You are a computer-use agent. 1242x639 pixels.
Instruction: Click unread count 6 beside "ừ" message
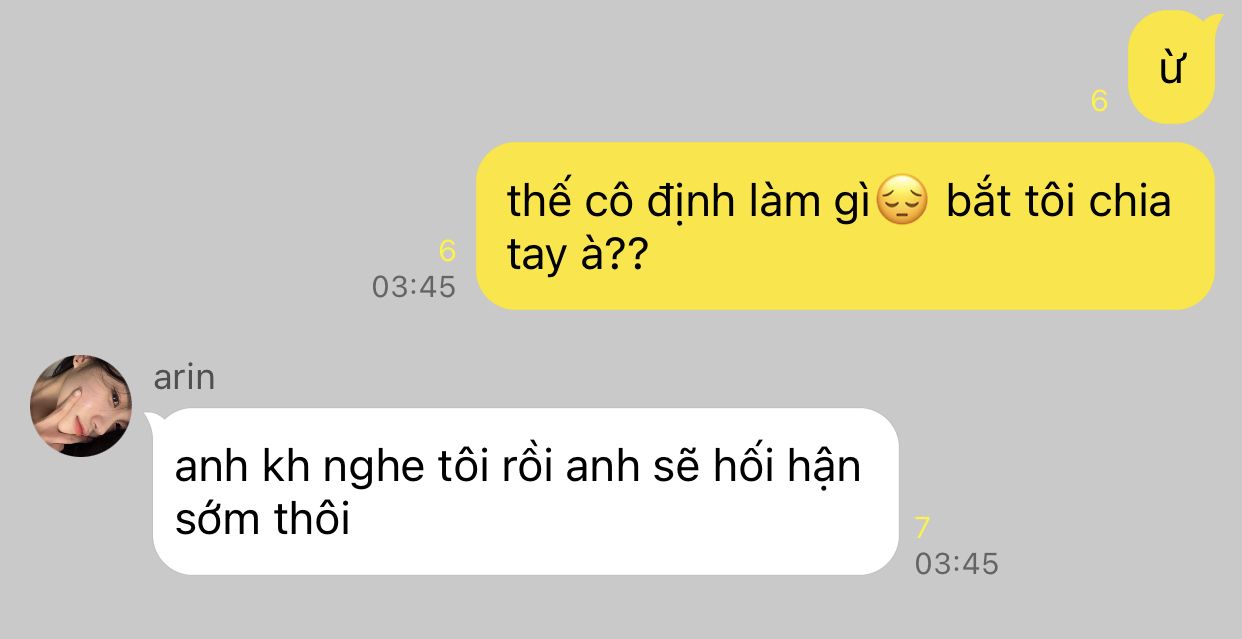(1099, 102)
